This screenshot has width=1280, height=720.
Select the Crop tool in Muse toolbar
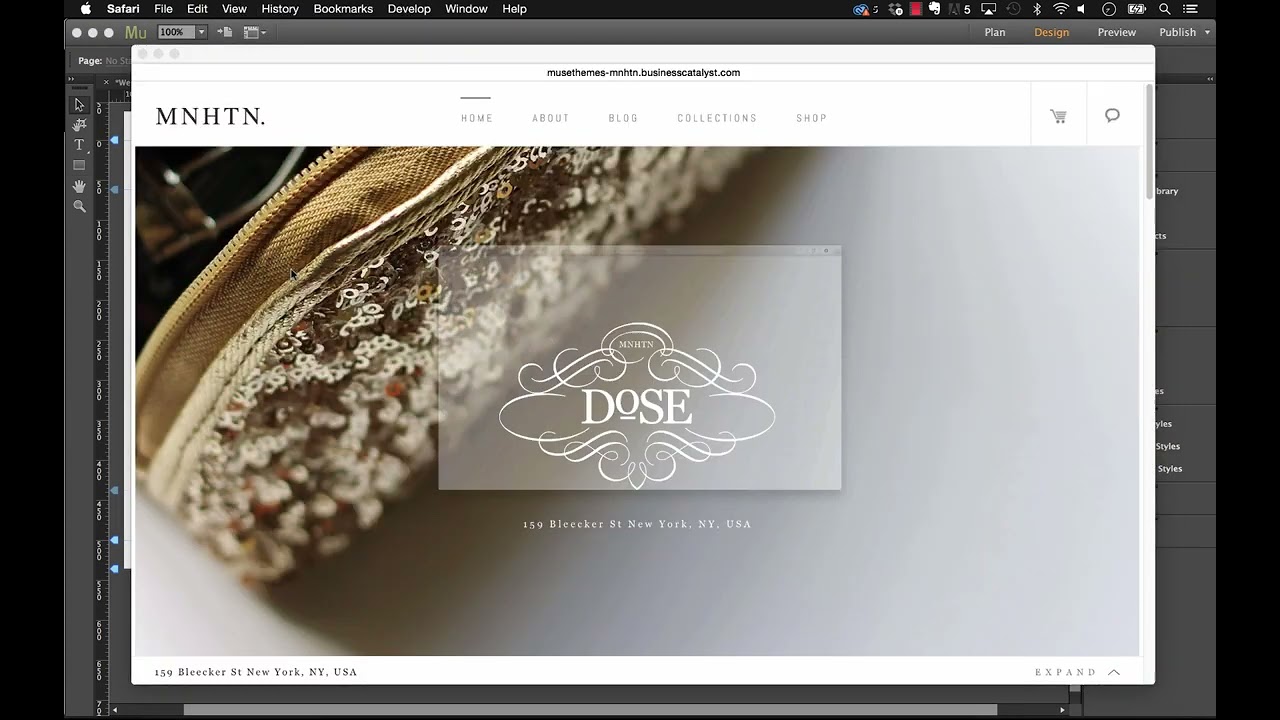tap(79, 125)
